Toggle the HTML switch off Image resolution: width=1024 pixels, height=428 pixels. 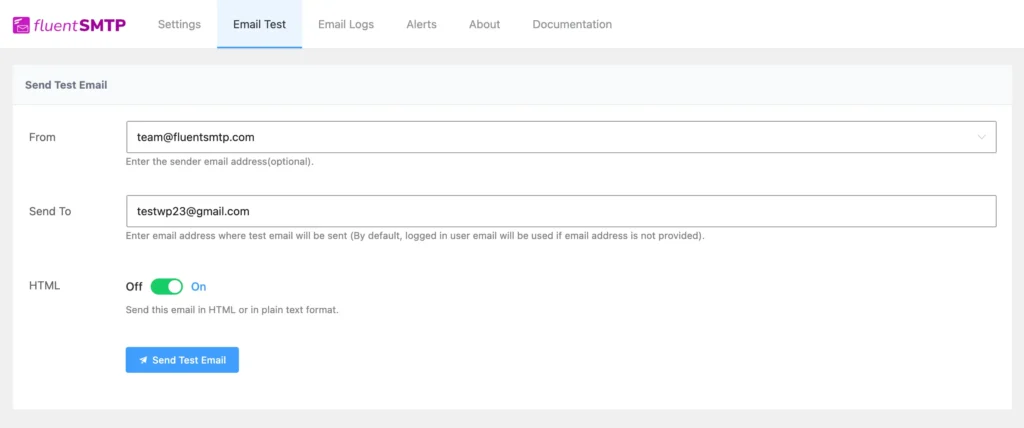click(167, 286)
